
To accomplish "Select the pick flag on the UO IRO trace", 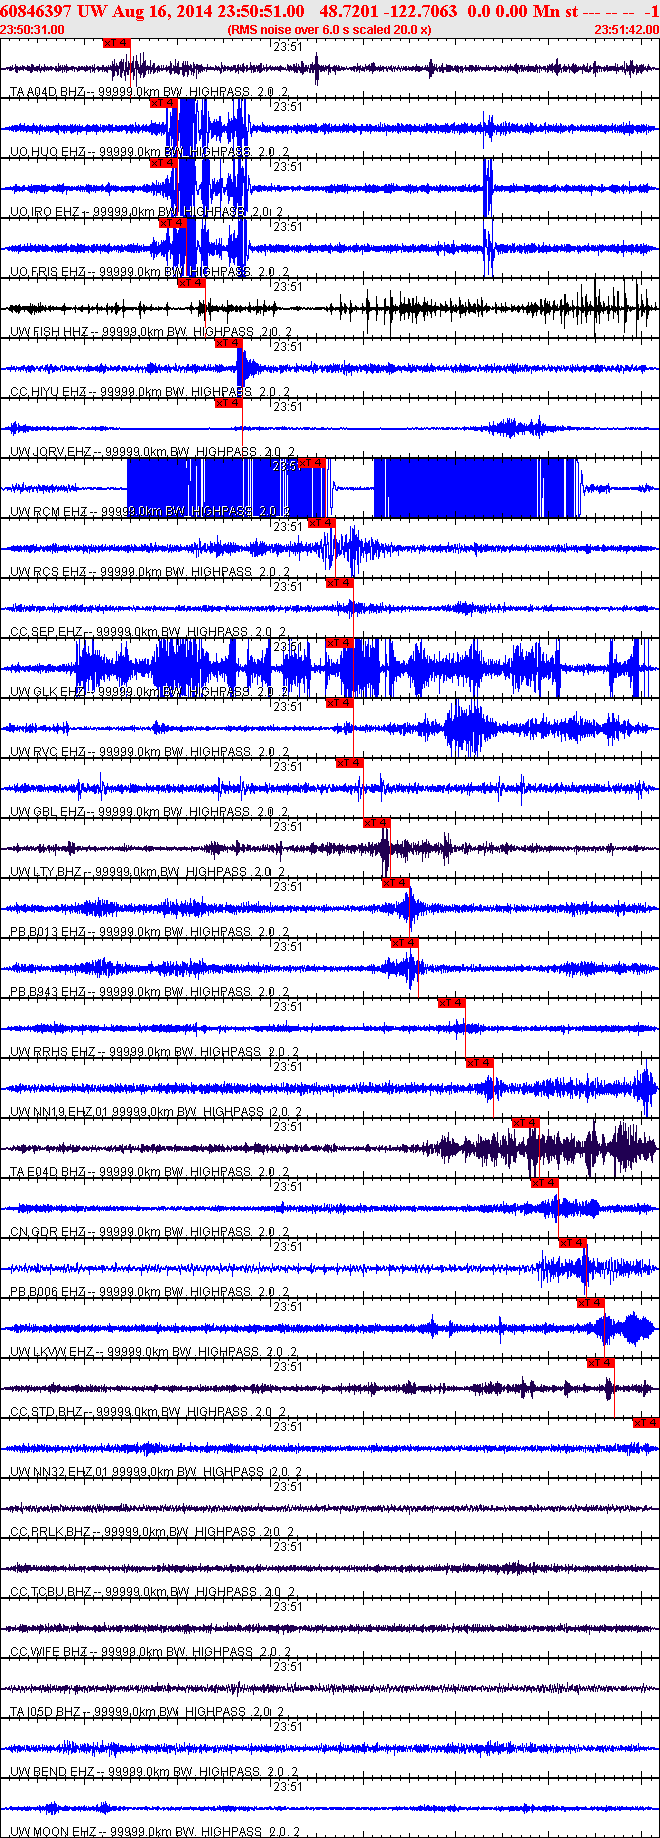I will tap(164, 163).
